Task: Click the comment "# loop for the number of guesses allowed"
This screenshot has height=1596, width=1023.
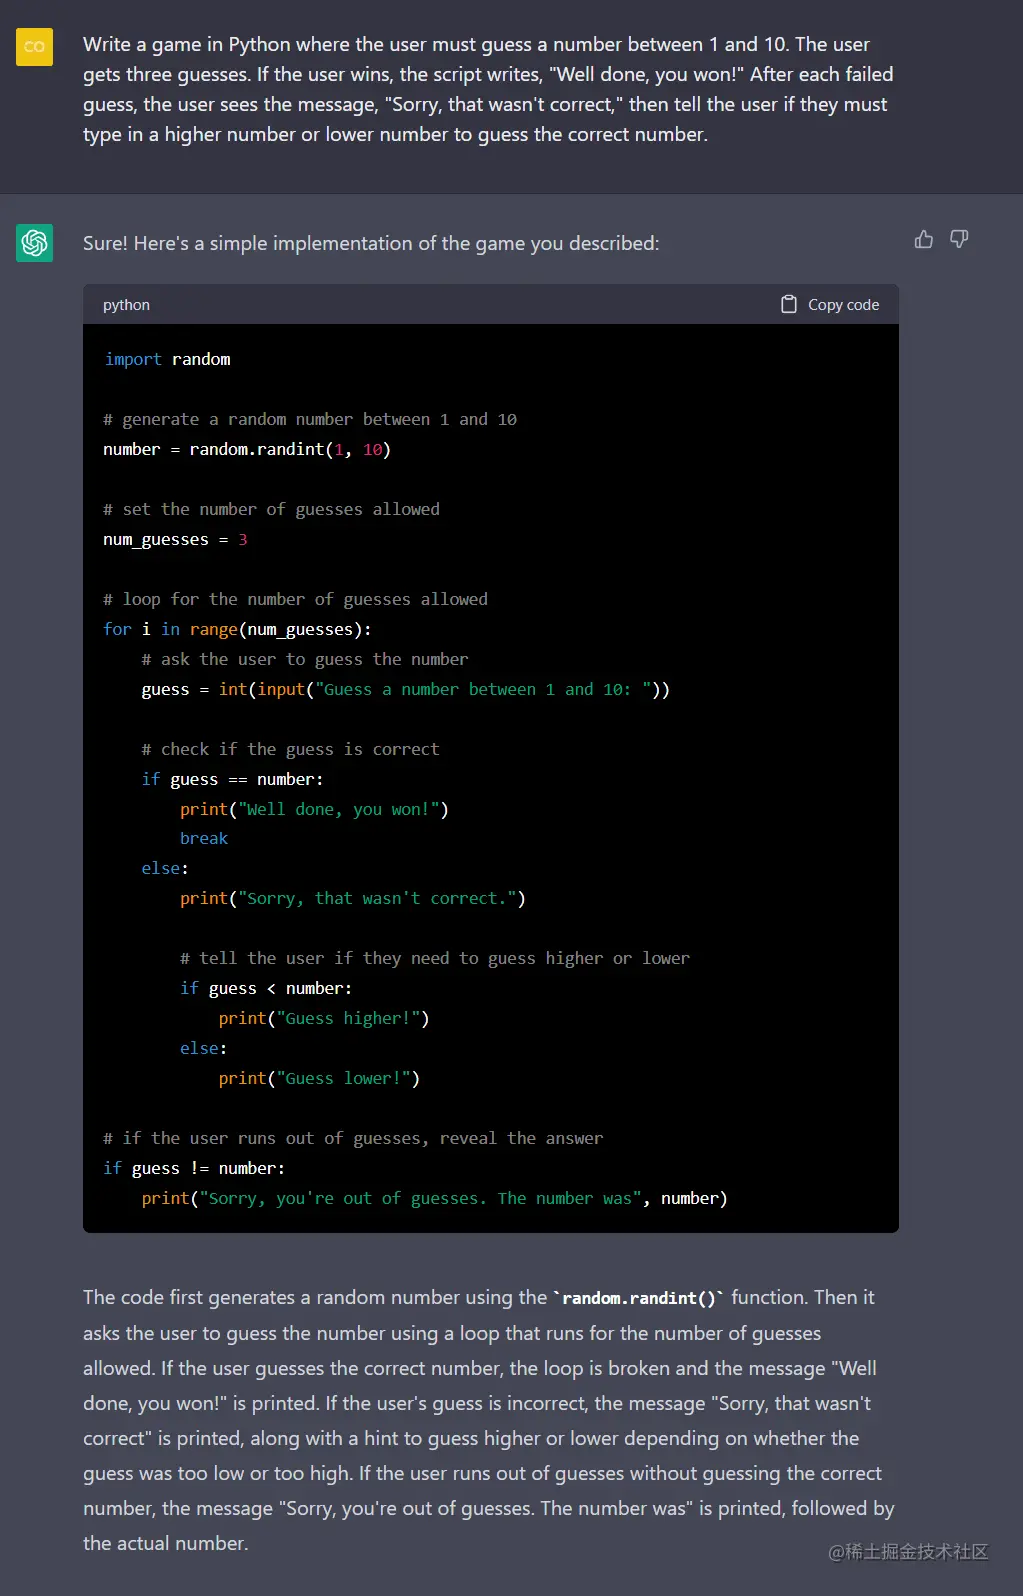Action: click(x=295, y=599)
